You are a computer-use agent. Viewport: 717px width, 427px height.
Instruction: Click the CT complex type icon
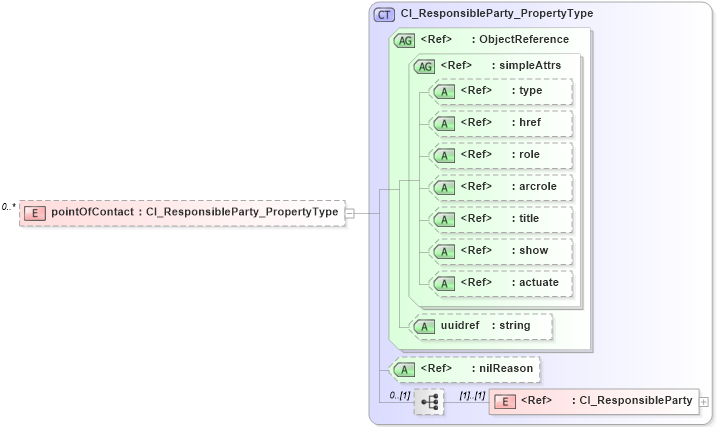(x=384, y=15)
